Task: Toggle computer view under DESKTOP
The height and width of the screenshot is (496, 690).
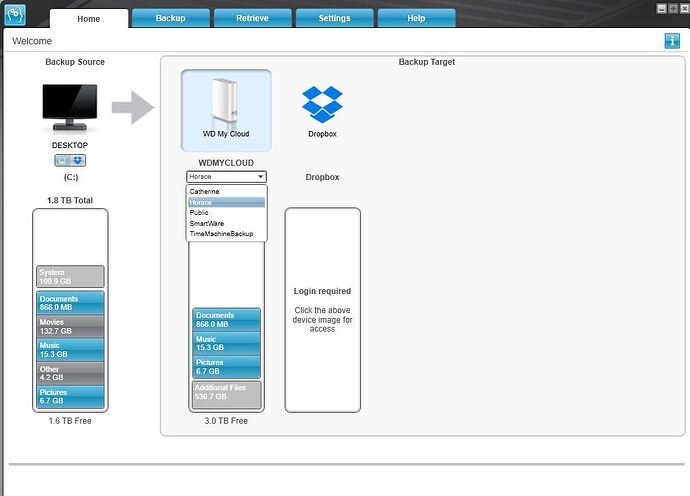Action: pyautogui.click(x=62, y=160)
